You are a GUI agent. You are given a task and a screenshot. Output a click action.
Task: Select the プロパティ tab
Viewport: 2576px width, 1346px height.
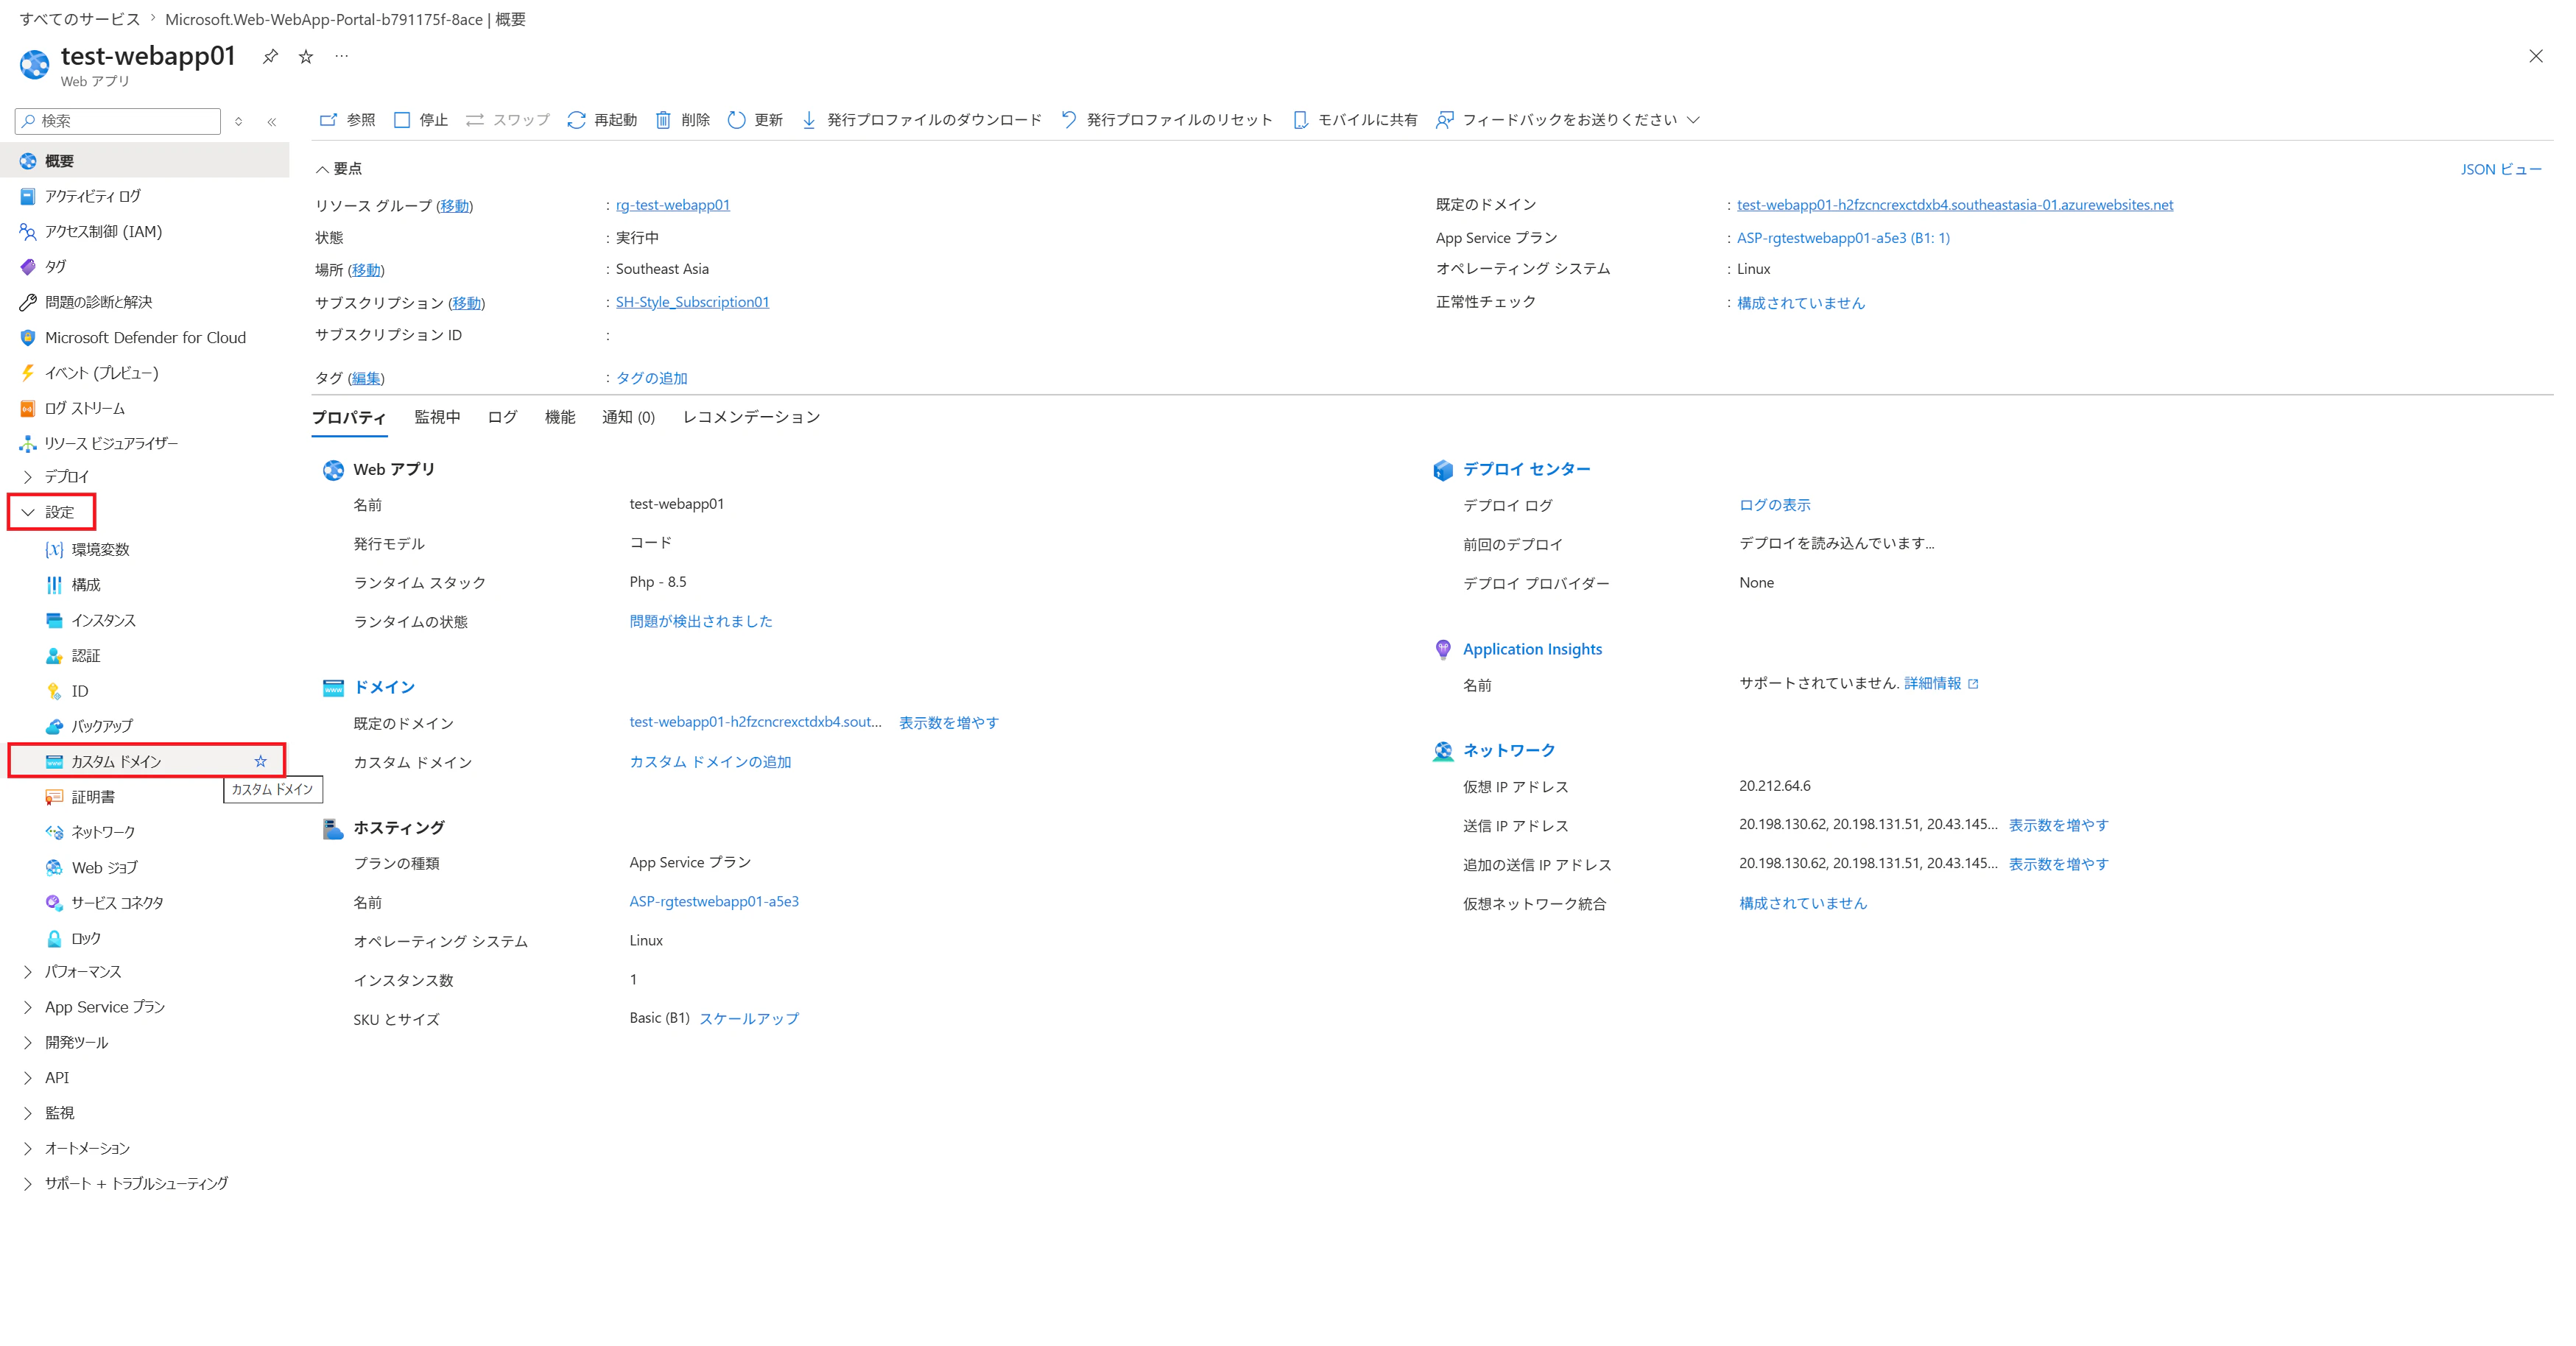coord(349,417)
